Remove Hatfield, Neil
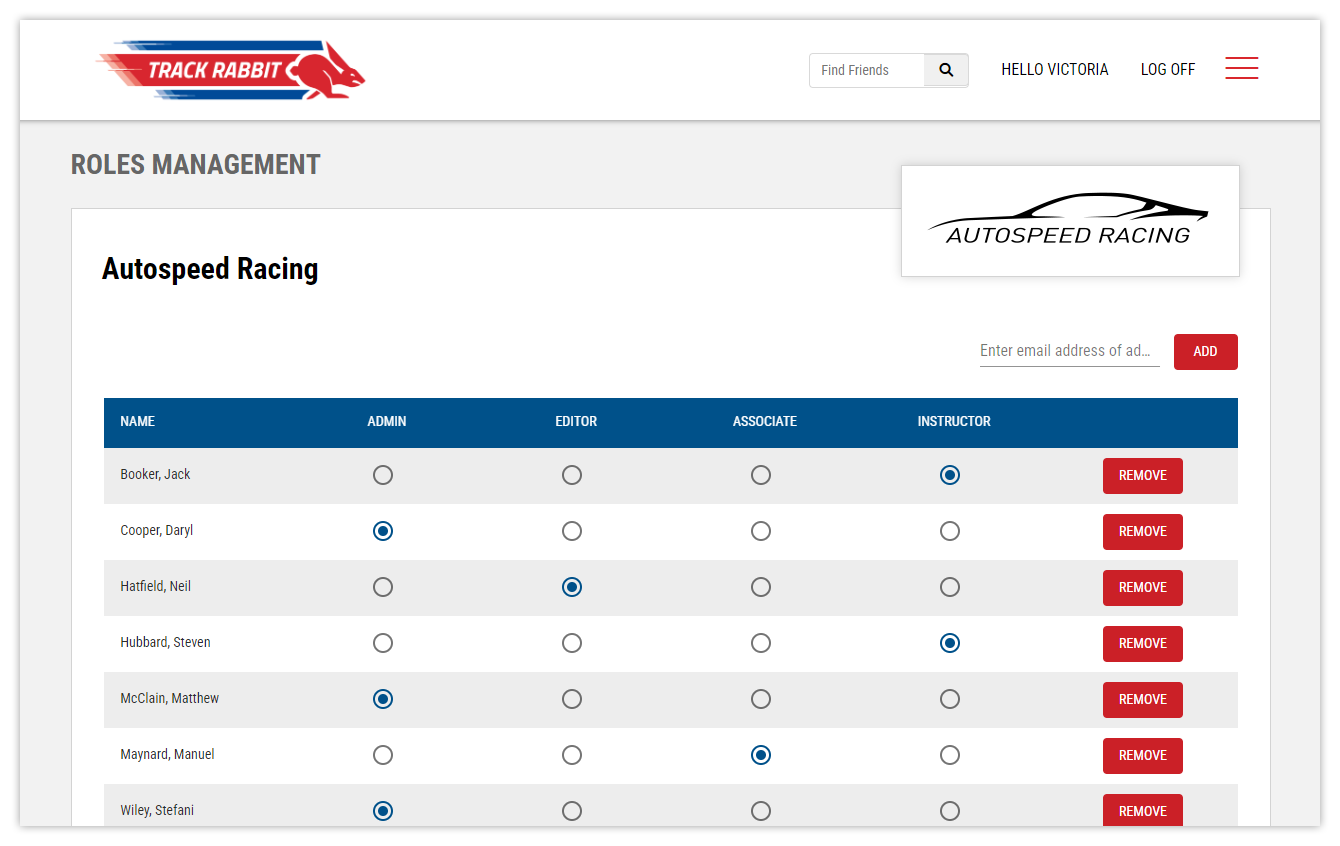1340x846 pixels. tap(1143, 588)
